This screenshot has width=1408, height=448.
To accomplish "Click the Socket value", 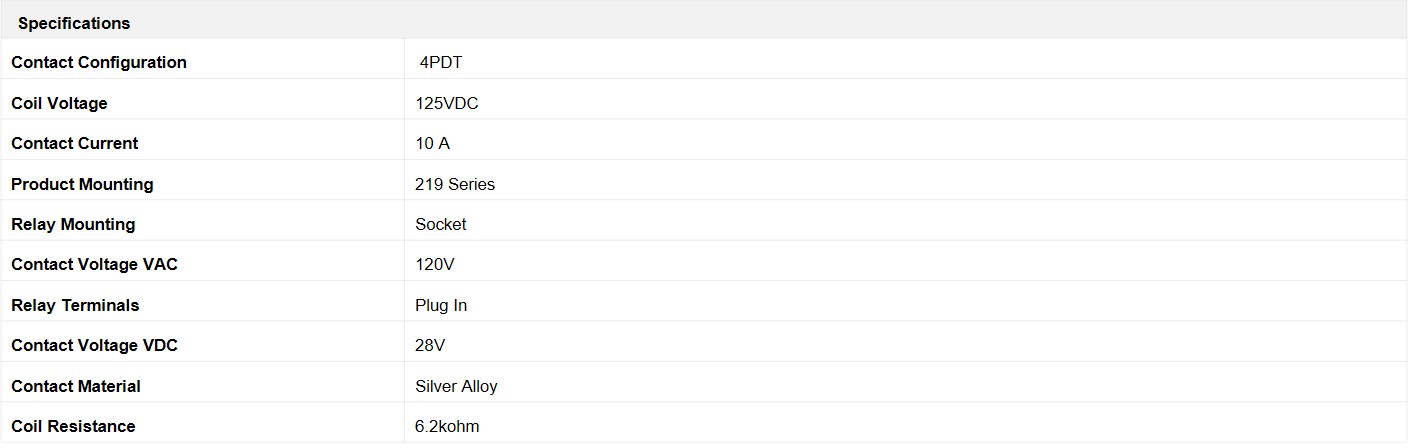I will 441,224.
